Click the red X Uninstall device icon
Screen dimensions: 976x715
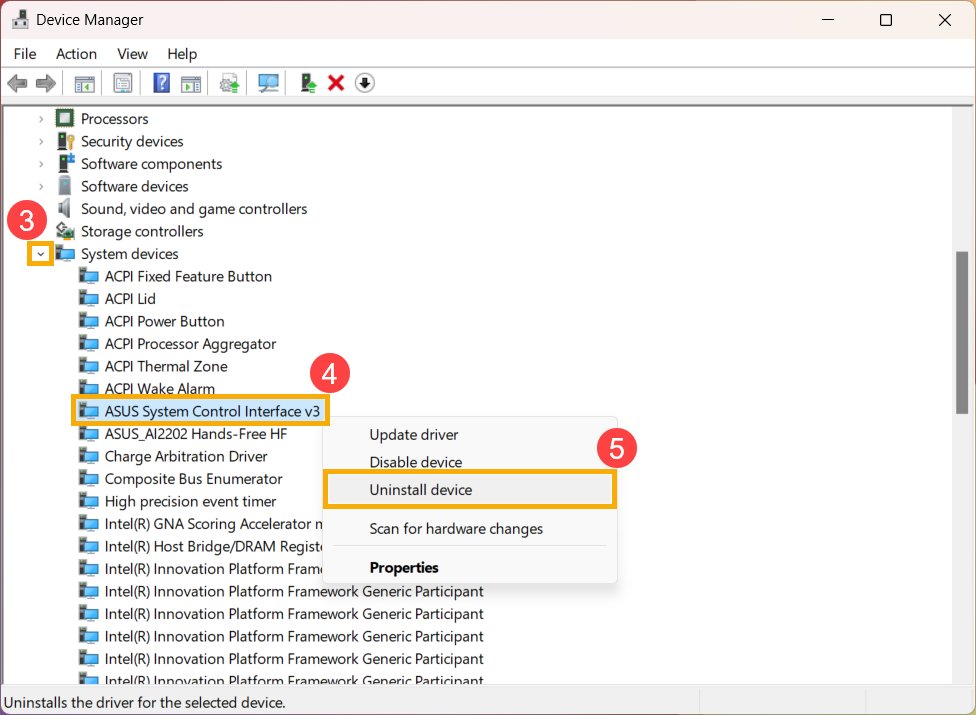tap(336, 83)
